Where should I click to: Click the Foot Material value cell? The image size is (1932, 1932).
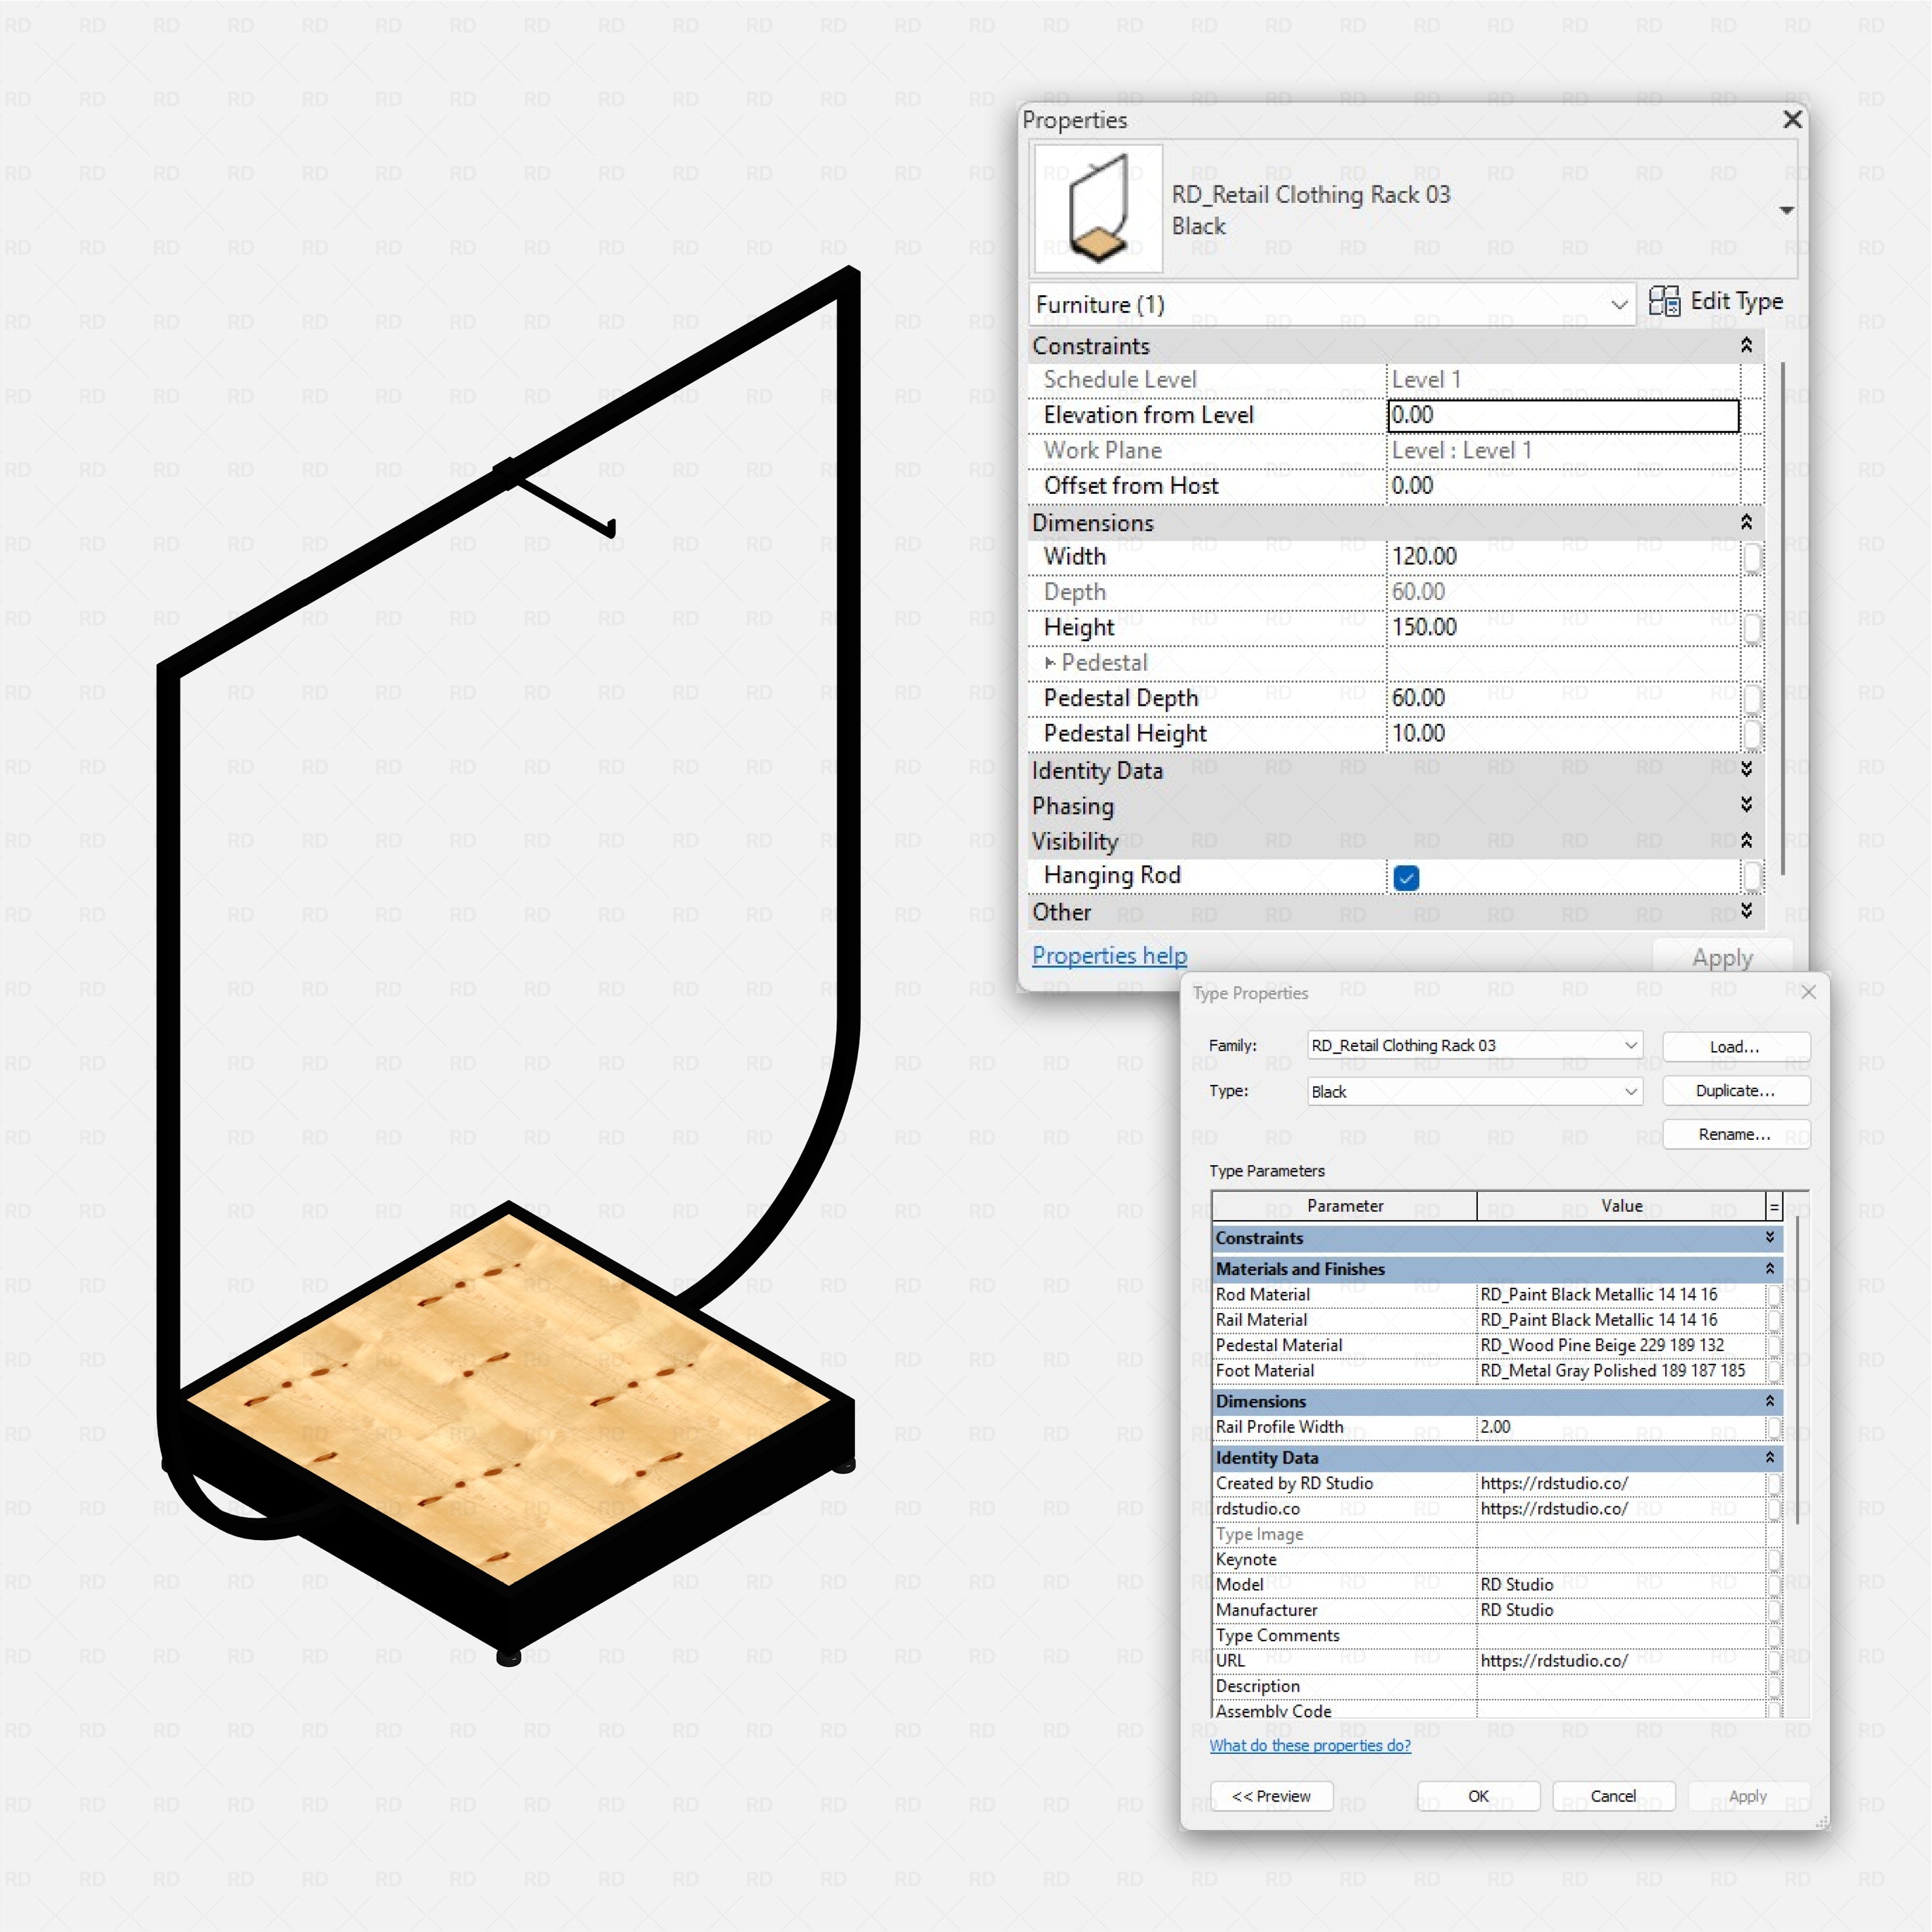[1621, 1371]
